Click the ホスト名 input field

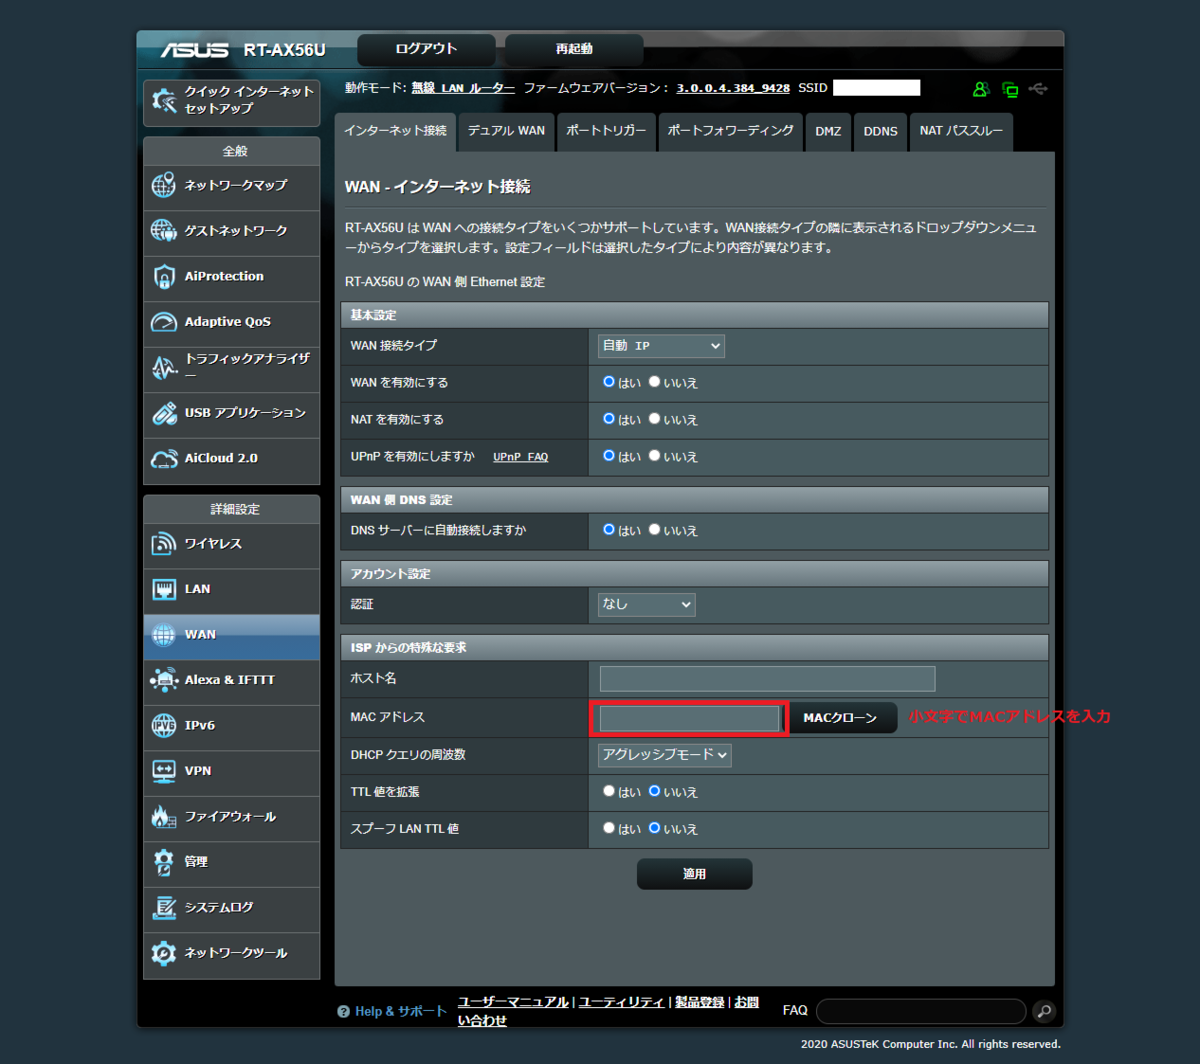767,679
